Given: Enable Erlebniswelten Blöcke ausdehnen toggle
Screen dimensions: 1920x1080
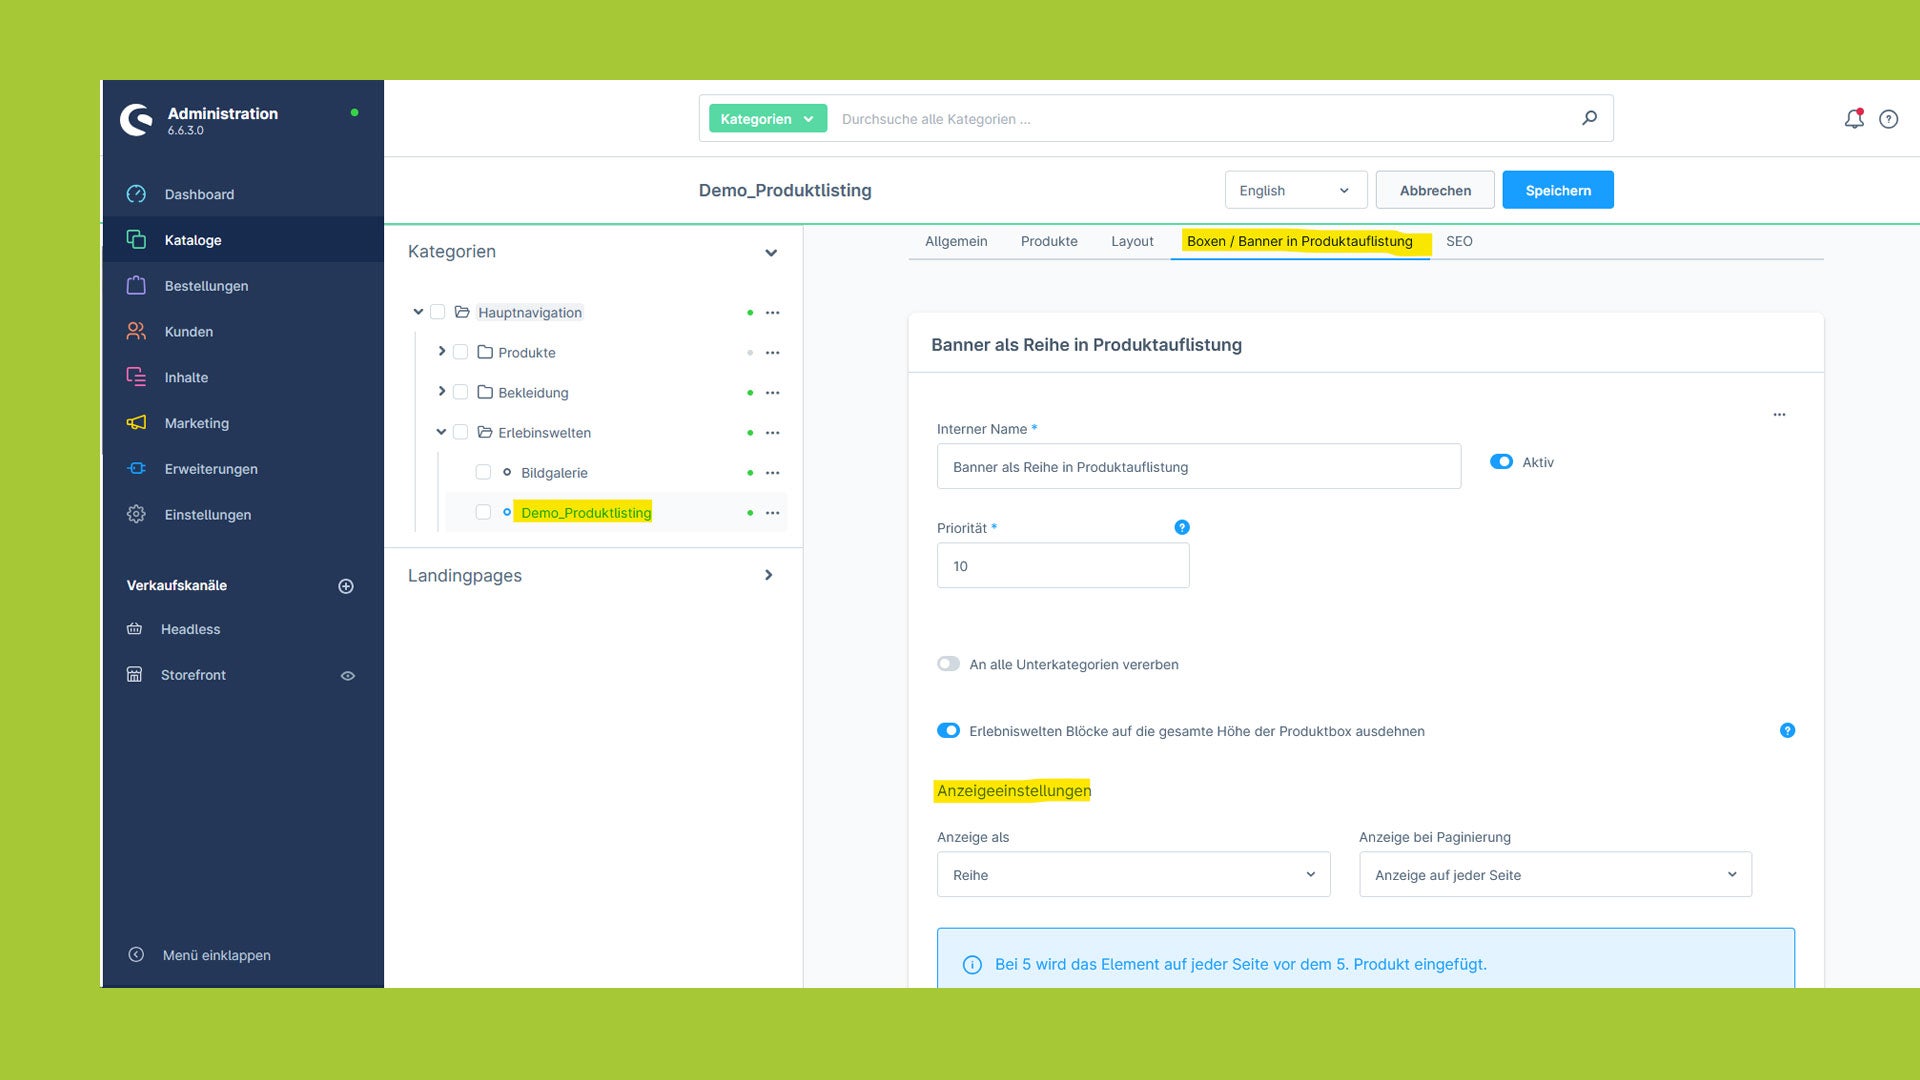Looking at the screenshot, I should (947, 731).
